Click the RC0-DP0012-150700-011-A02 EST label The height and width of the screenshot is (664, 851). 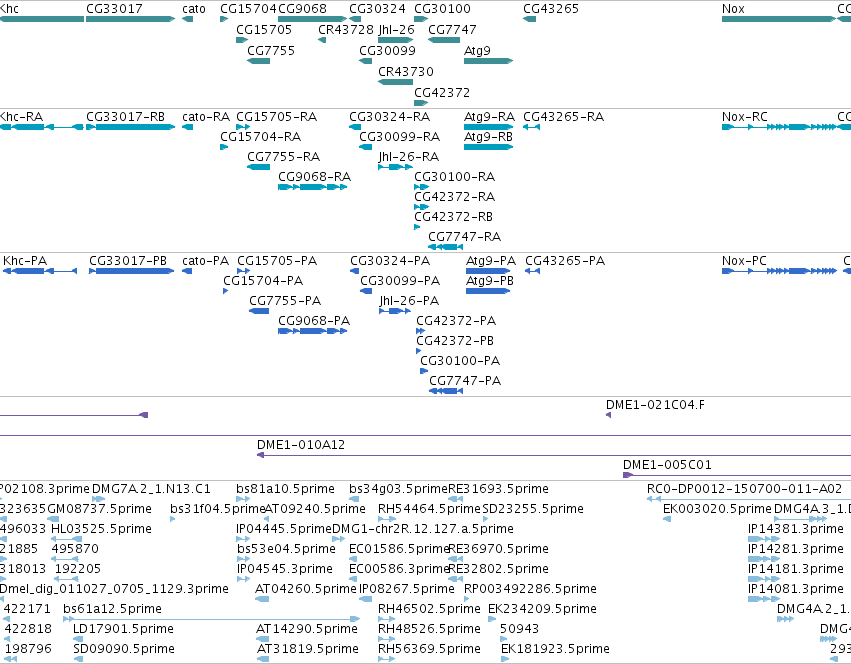point(744,489)
